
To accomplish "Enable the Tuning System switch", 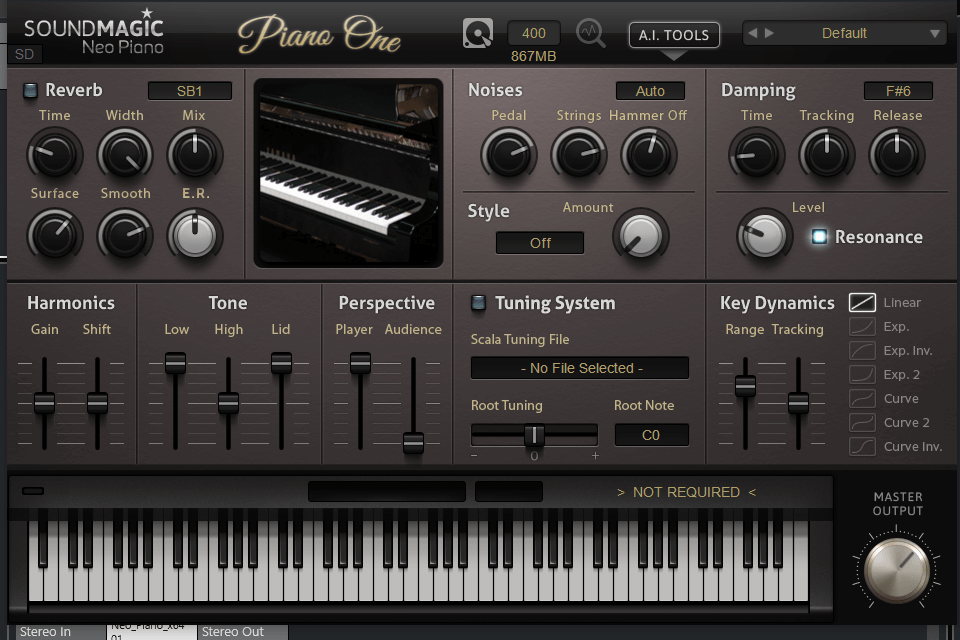I will pyautogui.click(x=478, y=303).
